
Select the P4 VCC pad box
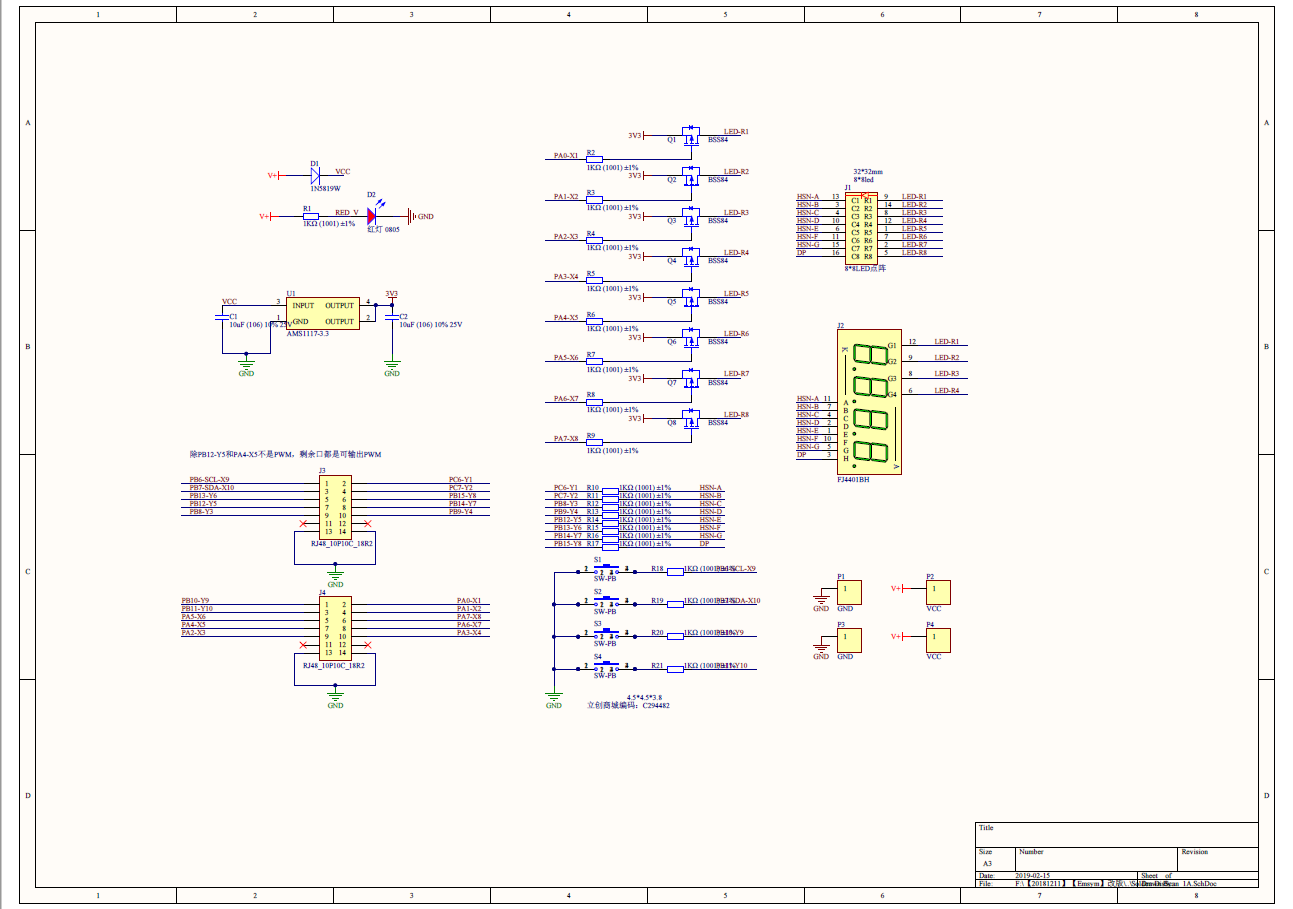(938, 640)
